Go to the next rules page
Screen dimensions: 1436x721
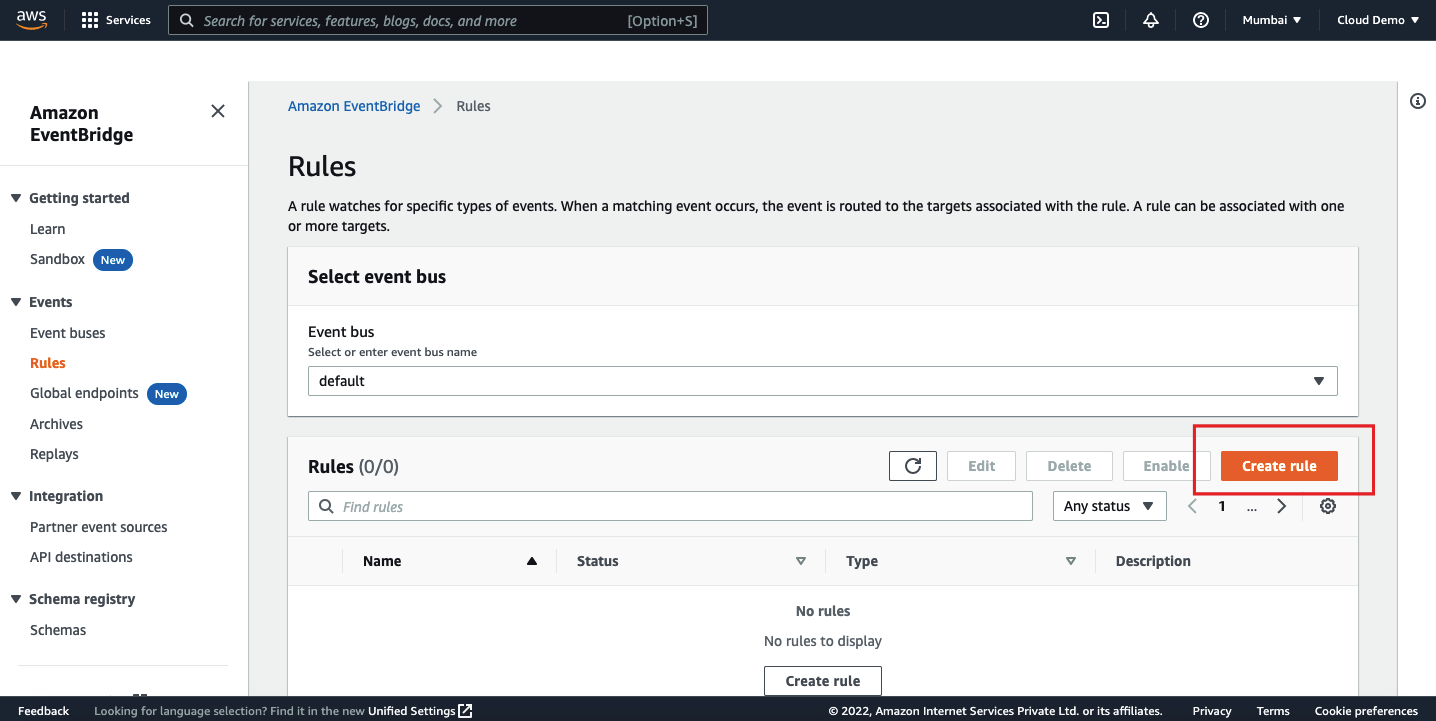(x=1282, y=506)
